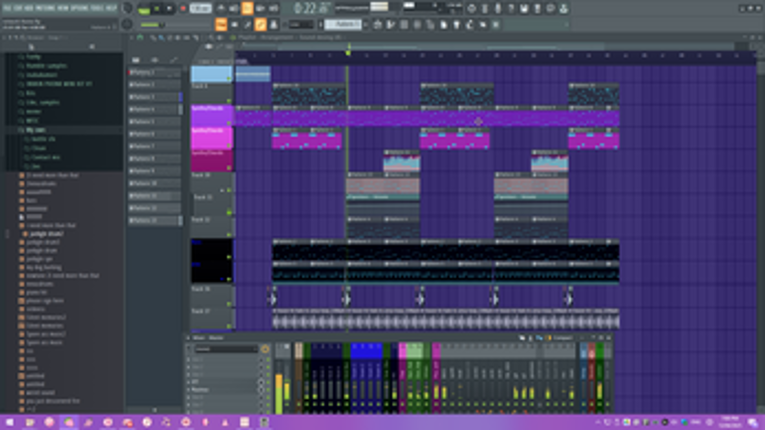This screenshot has width=765, height=430.
Task: Mute the Track 2 green LED
Action: click(x=229, y=101)
